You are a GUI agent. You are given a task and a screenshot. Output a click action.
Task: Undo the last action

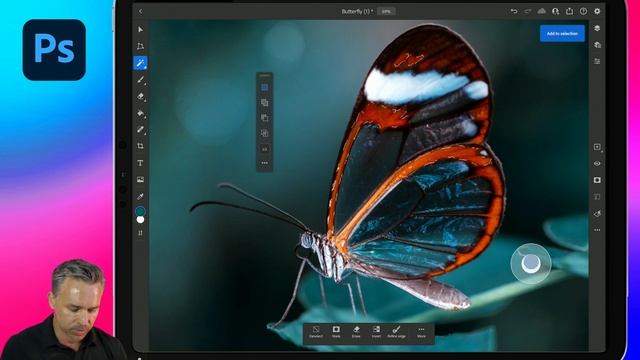pyautogui.click(x=514, y=11)
